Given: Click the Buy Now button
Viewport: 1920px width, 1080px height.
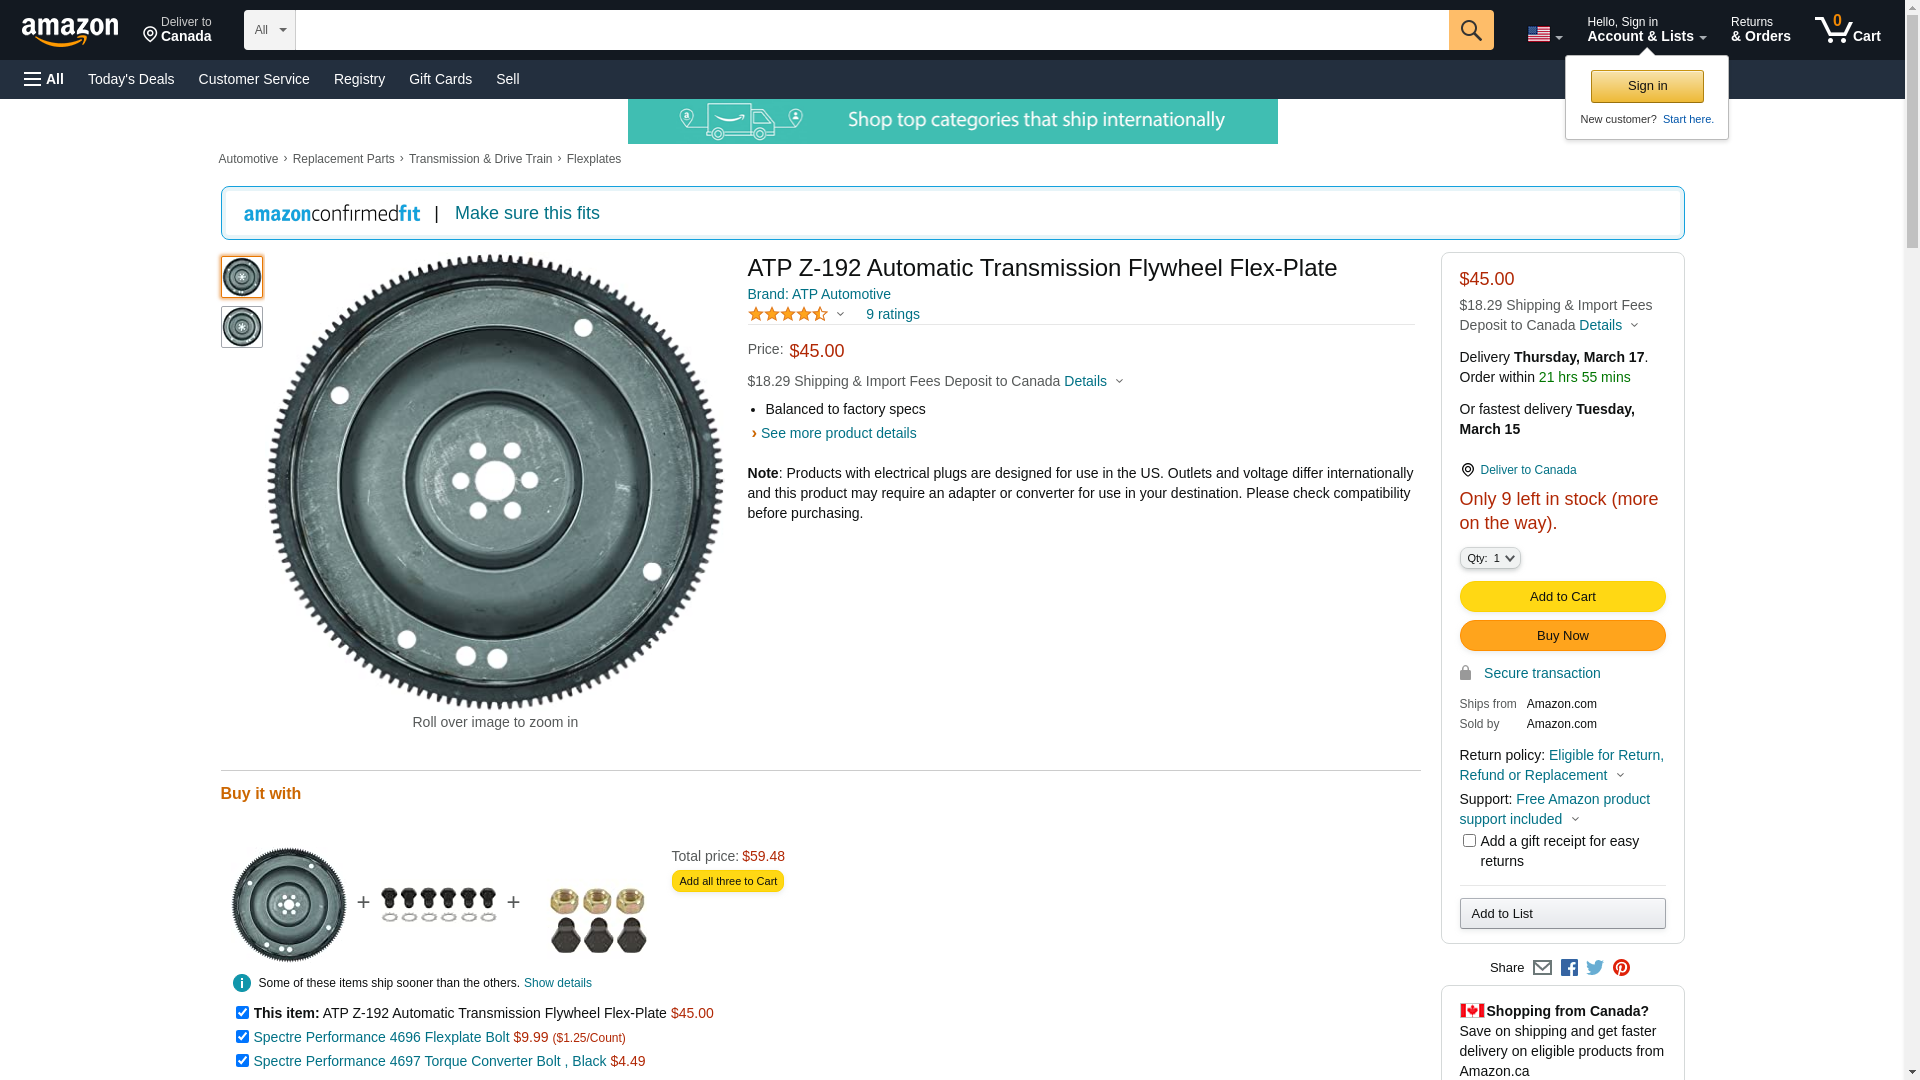Looking at the screenshot, I should tap(1562, 636).
